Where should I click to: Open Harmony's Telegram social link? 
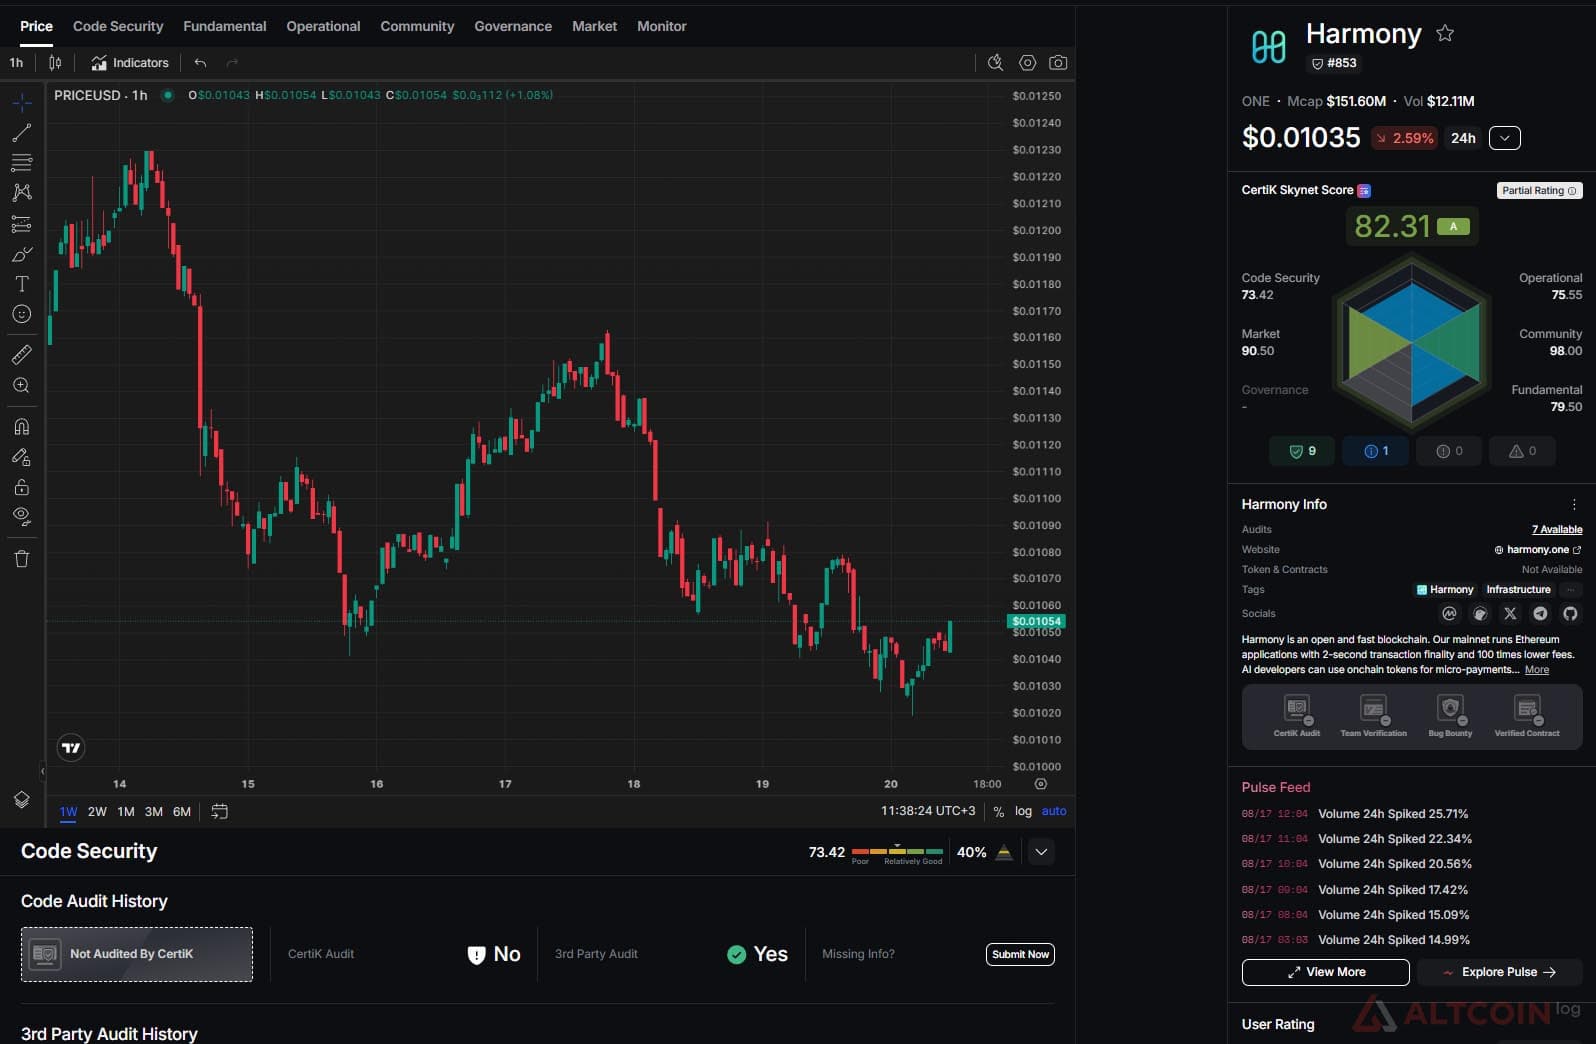click(1540, 614)
